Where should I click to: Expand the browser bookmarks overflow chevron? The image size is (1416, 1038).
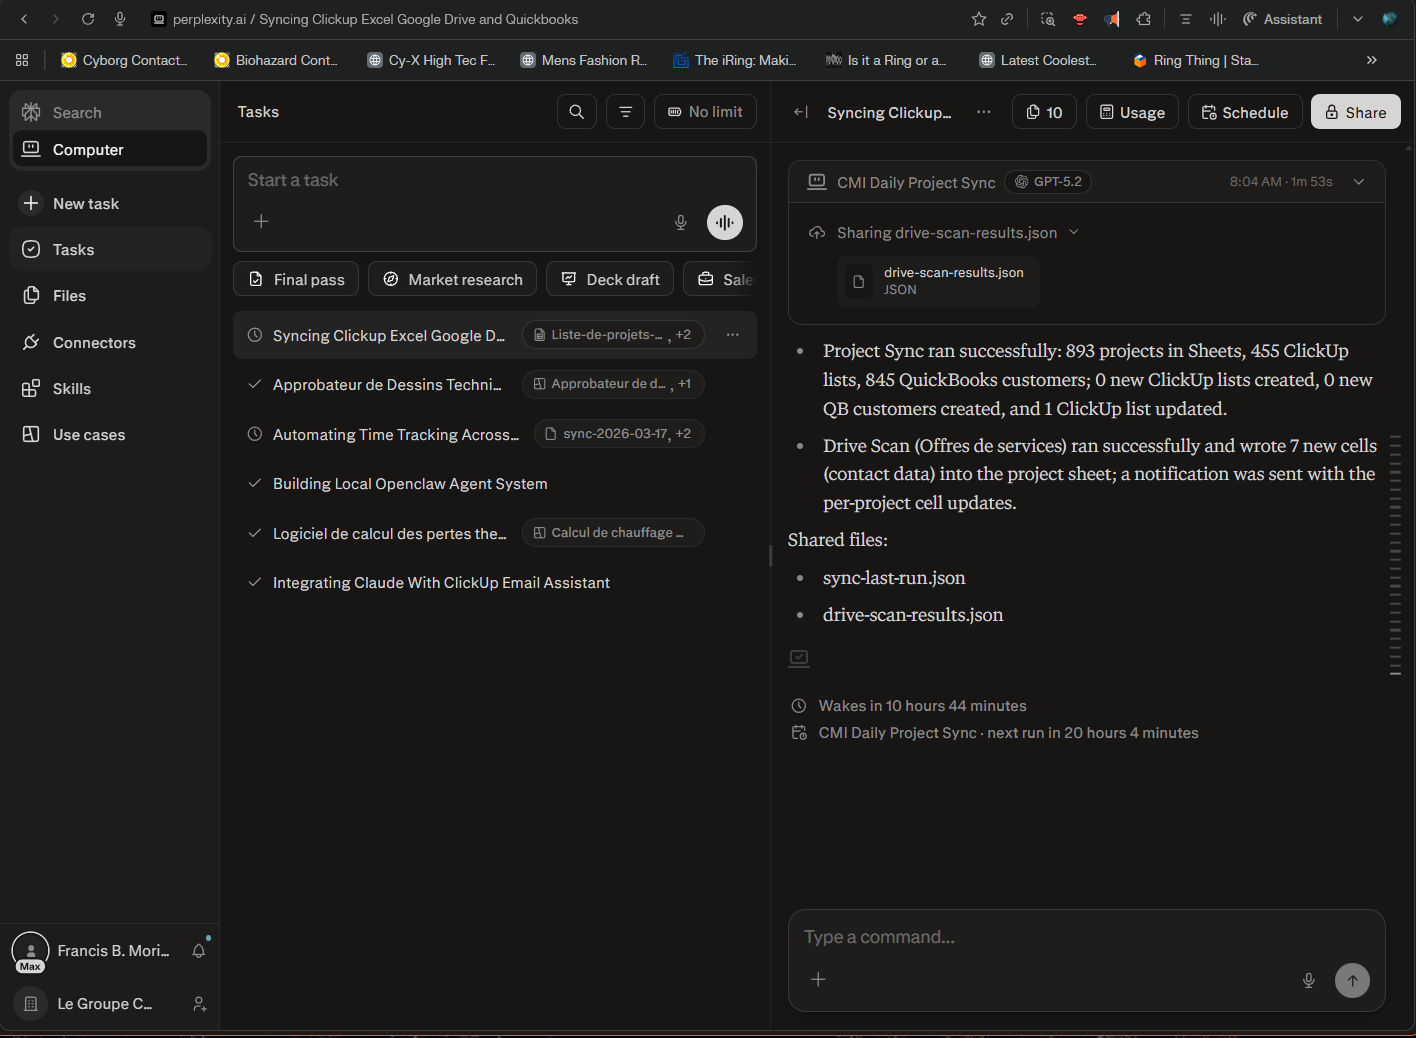1371,60
